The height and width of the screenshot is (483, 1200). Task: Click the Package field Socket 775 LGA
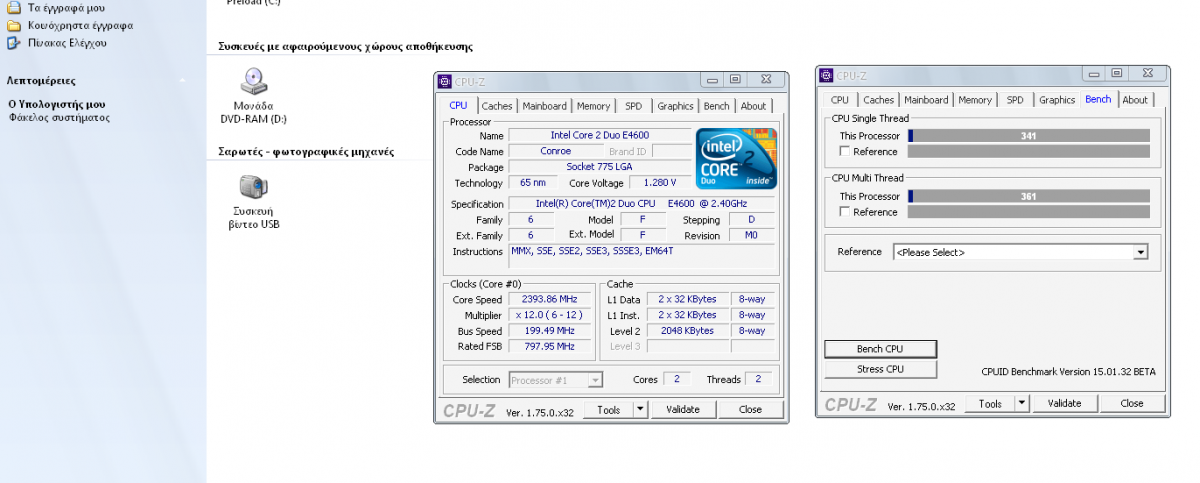pos(601,167)
